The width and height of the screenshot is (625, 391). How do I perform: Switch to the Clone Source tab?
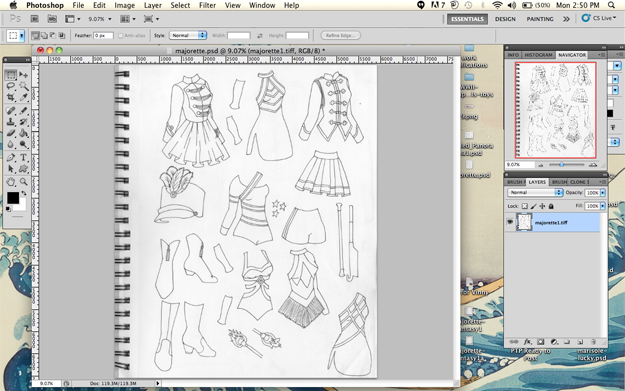pyautogui.click(x=580, y=182)
